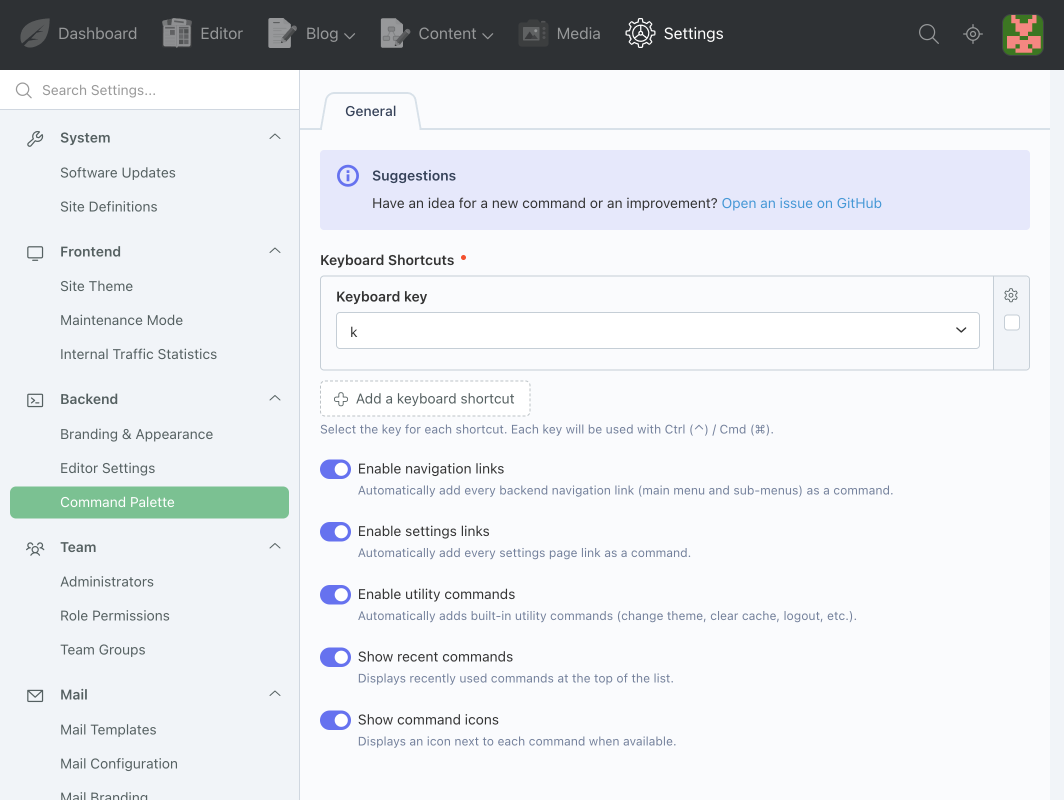Collapse the Team section chevron

point(275,546)
